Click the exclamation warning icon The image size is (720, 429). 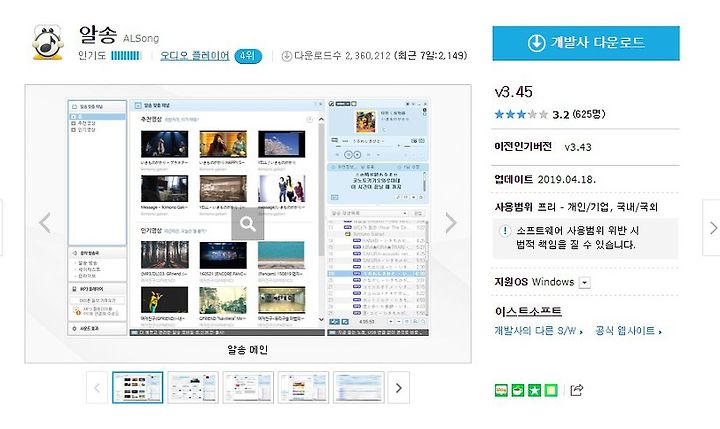(x=505, y=231)
